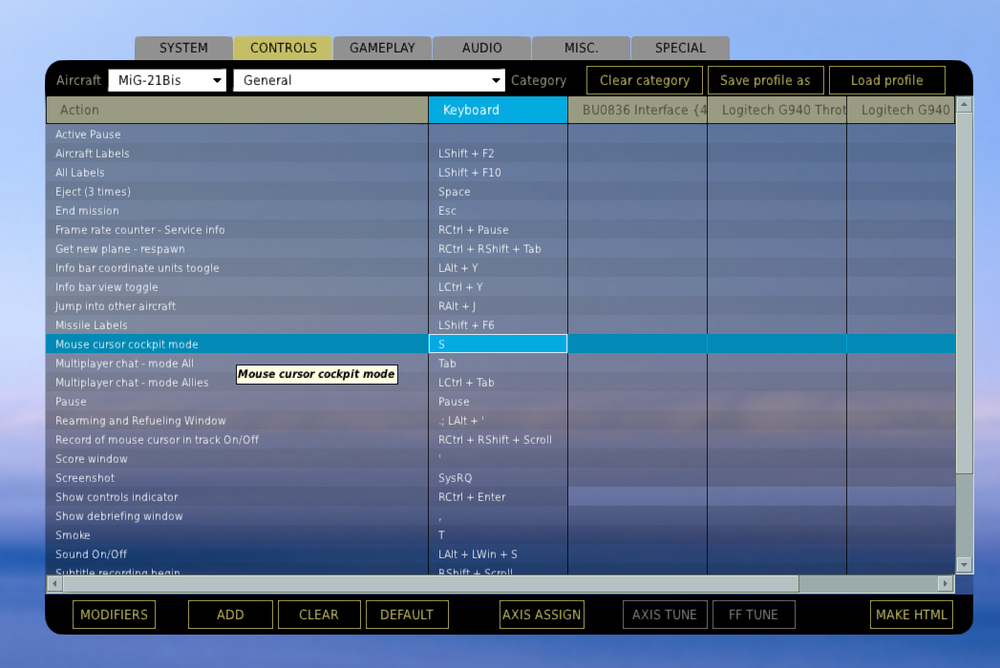
Task: Click the vertical scrollbar thumb
Action: point(964,293)
